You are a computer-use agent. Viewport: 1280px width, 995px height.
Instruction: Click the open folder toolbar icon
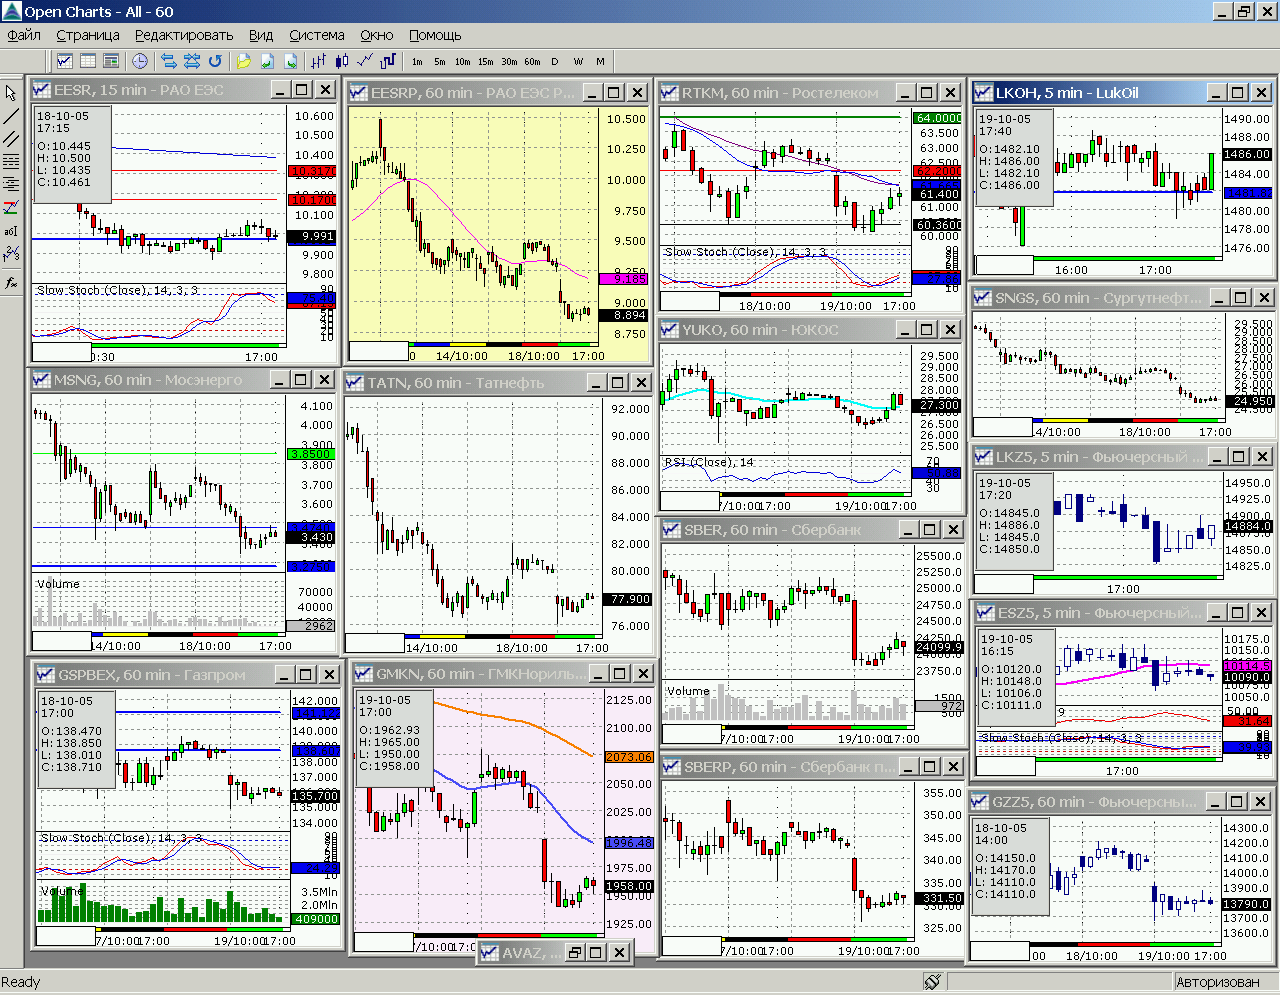tap(243, 61)
